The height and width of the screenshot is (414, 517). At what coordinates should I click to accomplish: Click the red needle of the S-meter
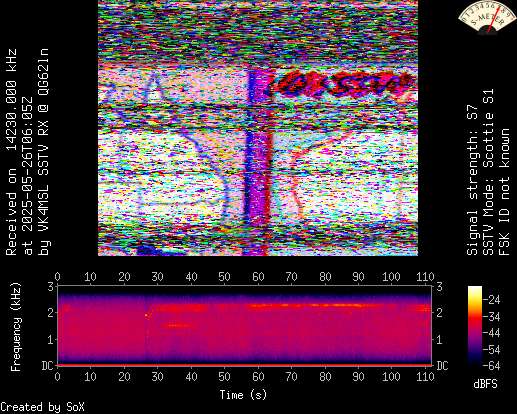(x=494, y=21)
